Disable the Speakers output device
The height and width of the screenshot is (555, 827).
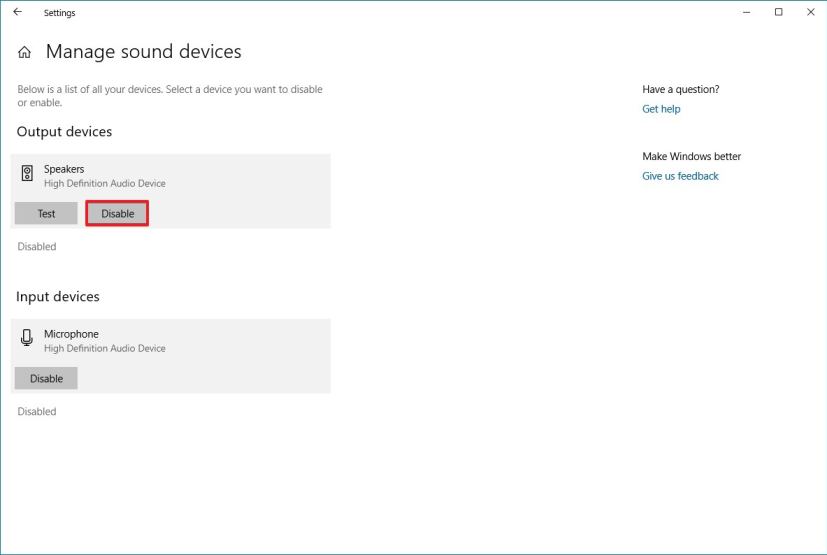117,213
